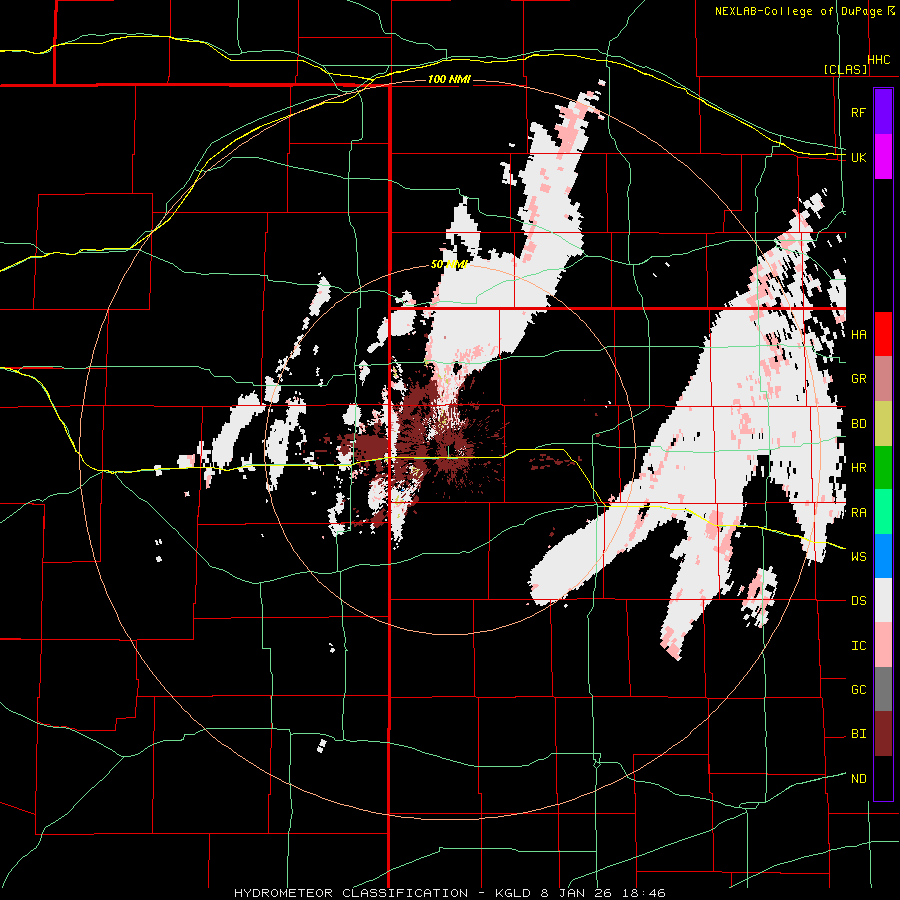Click the ND legend label
This screenshot has height=900, width=900.
coord(858,779)
